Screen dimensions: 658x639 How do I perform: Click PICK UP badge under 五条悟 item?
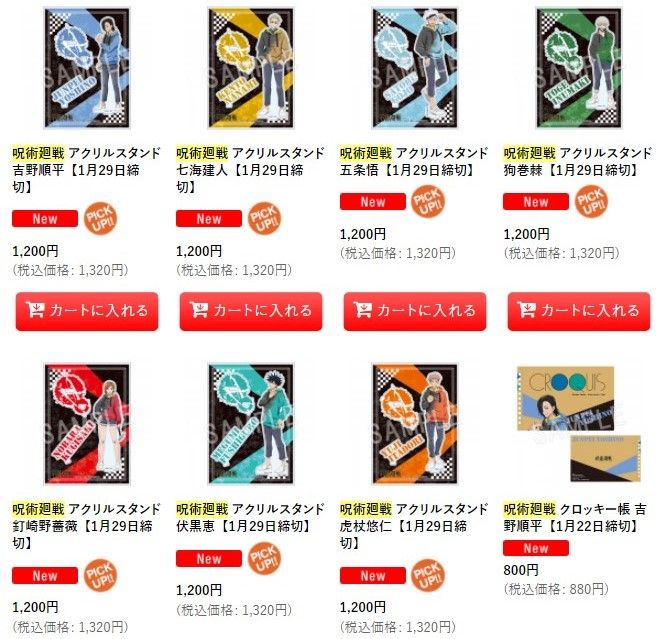pos(428,201)
